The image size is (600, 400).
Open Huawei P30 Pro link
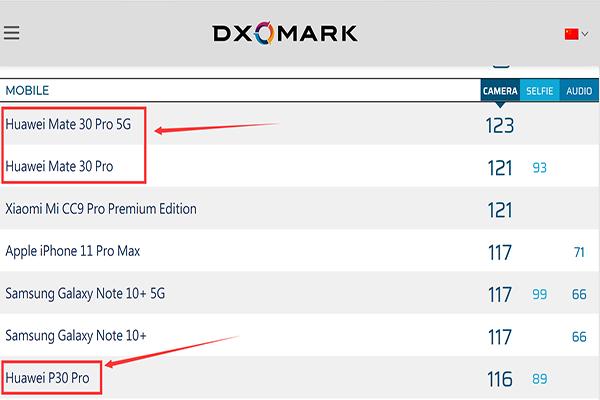52,378
